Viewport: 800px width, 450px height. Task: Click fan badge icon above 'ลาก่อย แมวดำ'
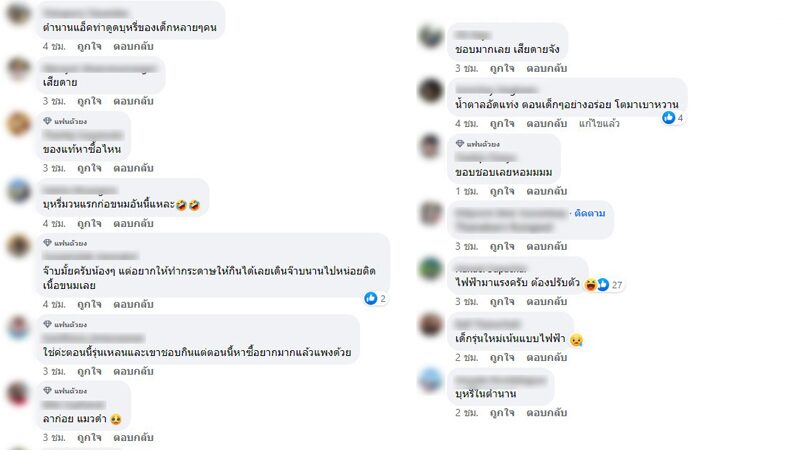pos(47,390)
